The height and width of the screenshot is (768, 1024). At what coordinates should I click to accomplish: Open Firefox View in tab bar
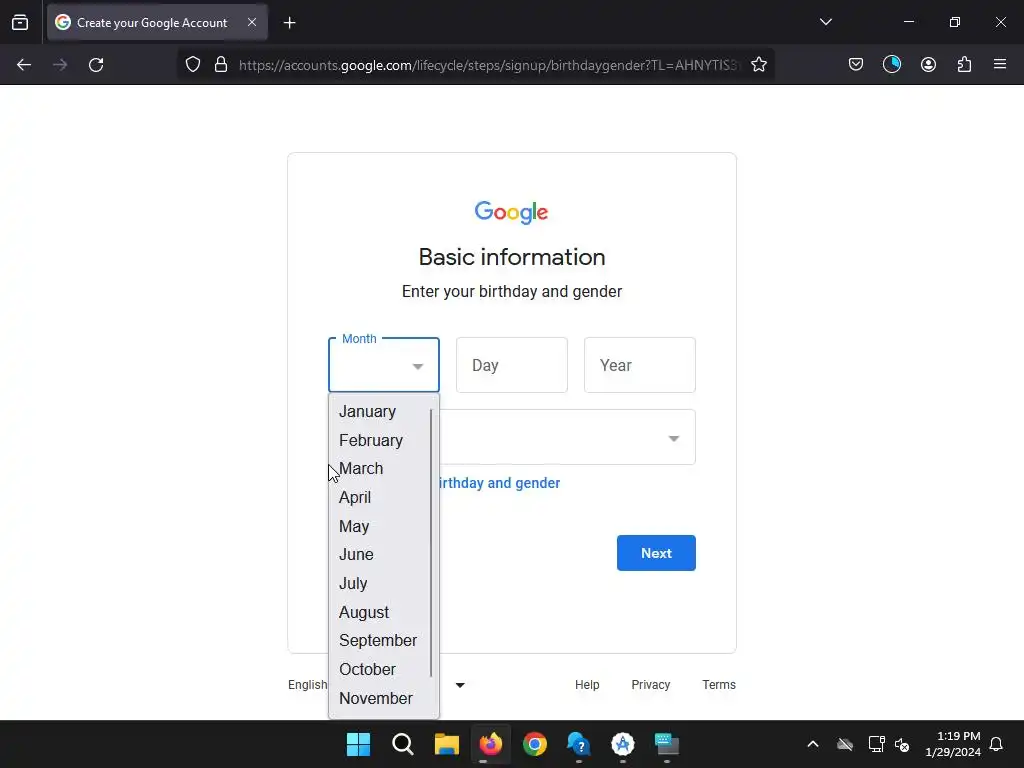point(20,23)
